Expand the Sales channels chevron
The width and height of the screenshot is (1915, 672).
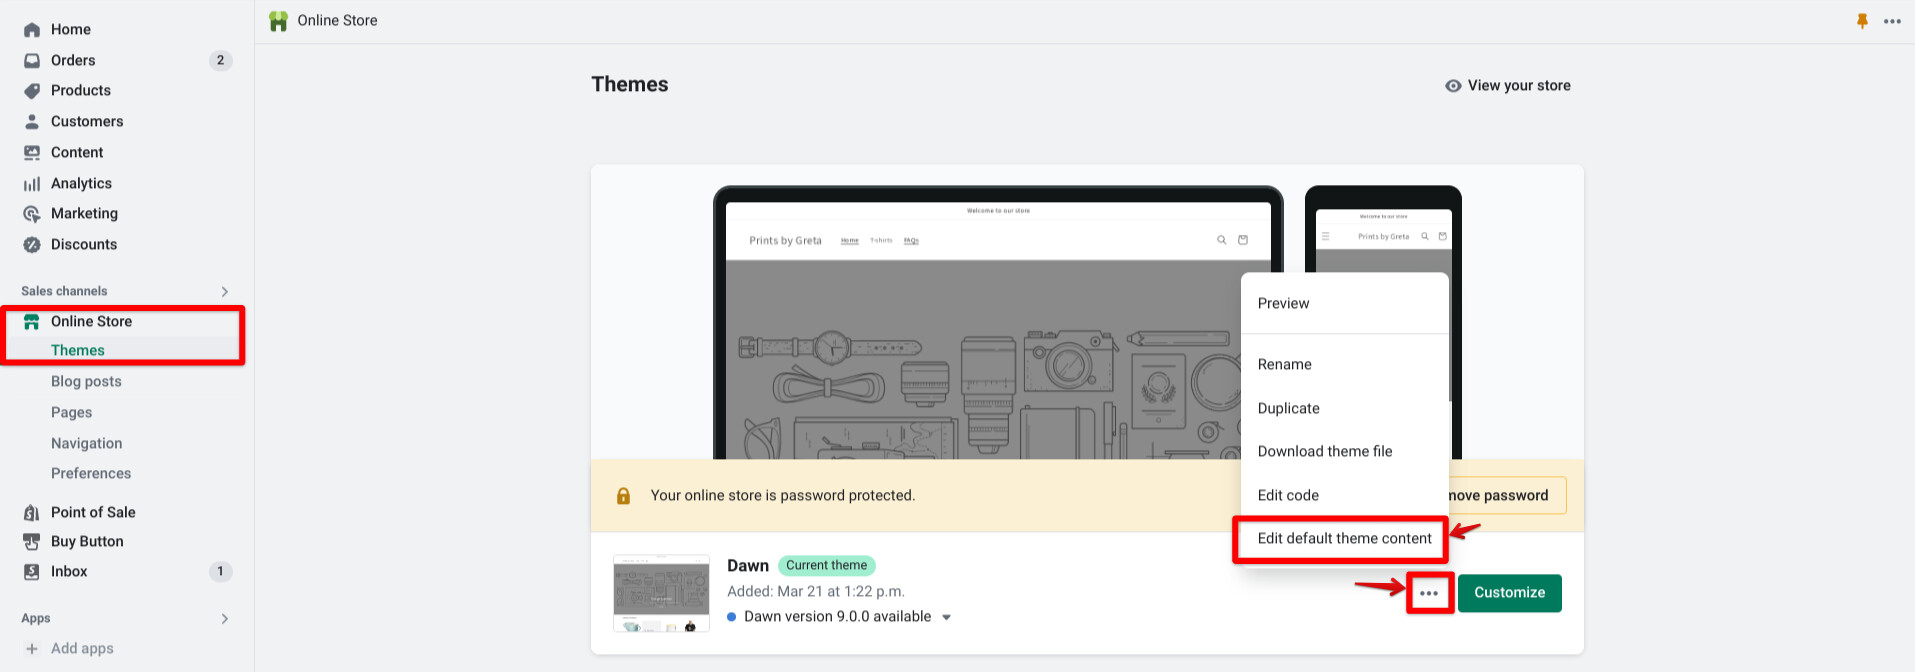(x=224, y=292)
